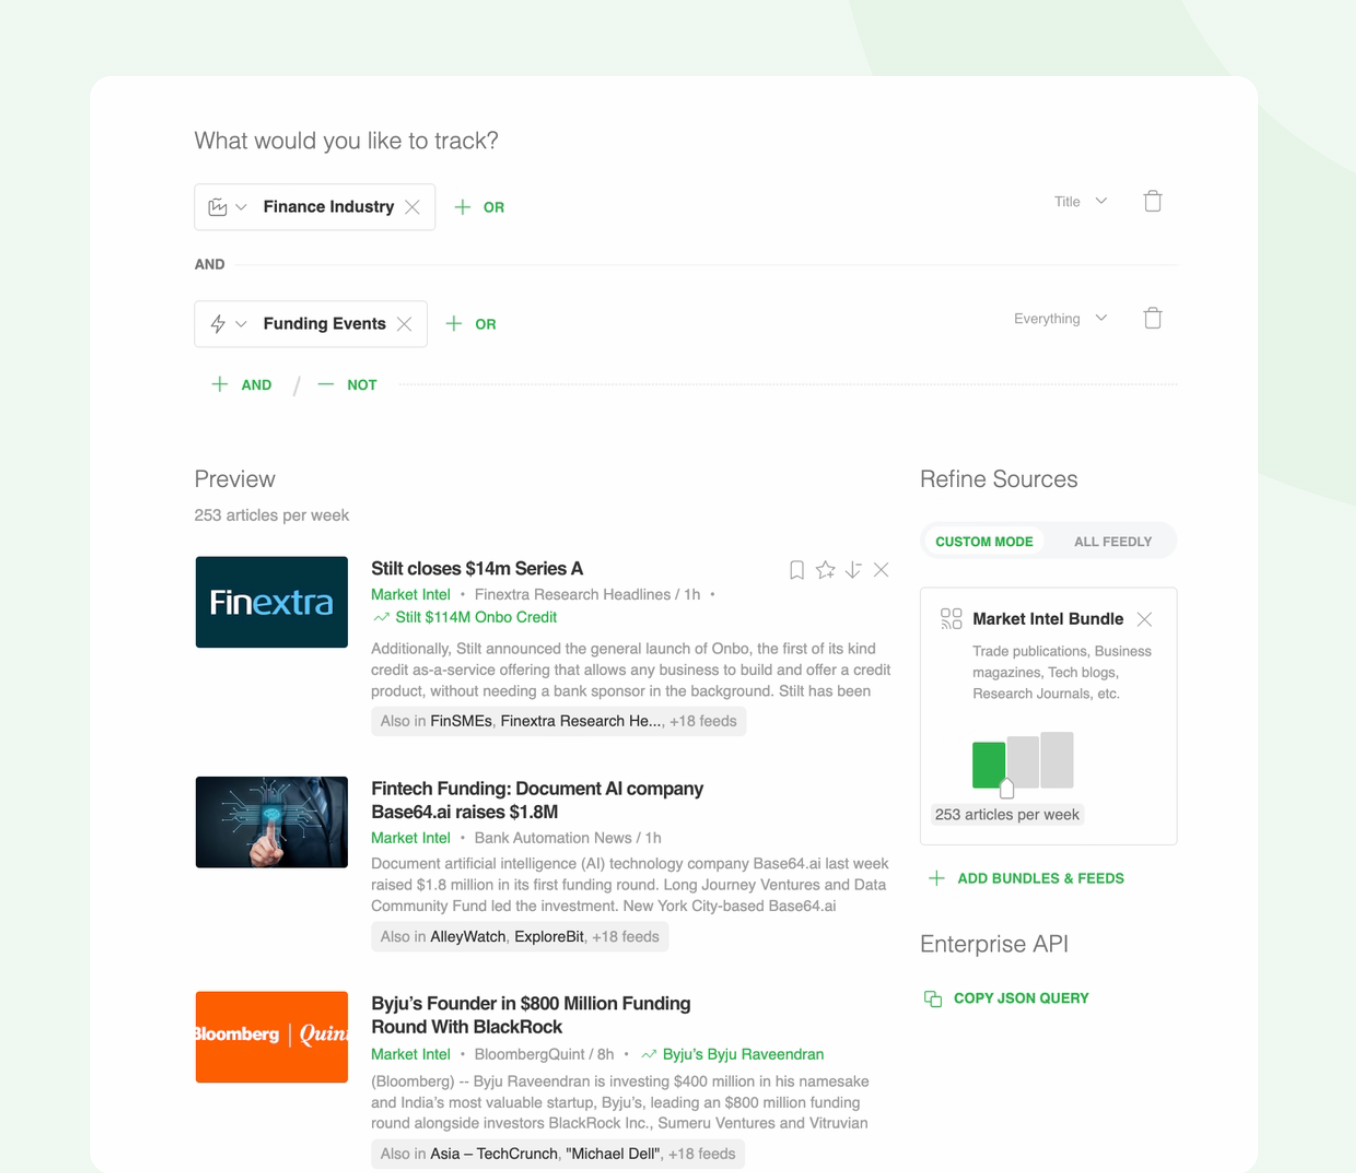Click the 253 articles per week label in bundle card
The image size is (1356, 1173).
pyautogui.click(x=1007, y=814)
